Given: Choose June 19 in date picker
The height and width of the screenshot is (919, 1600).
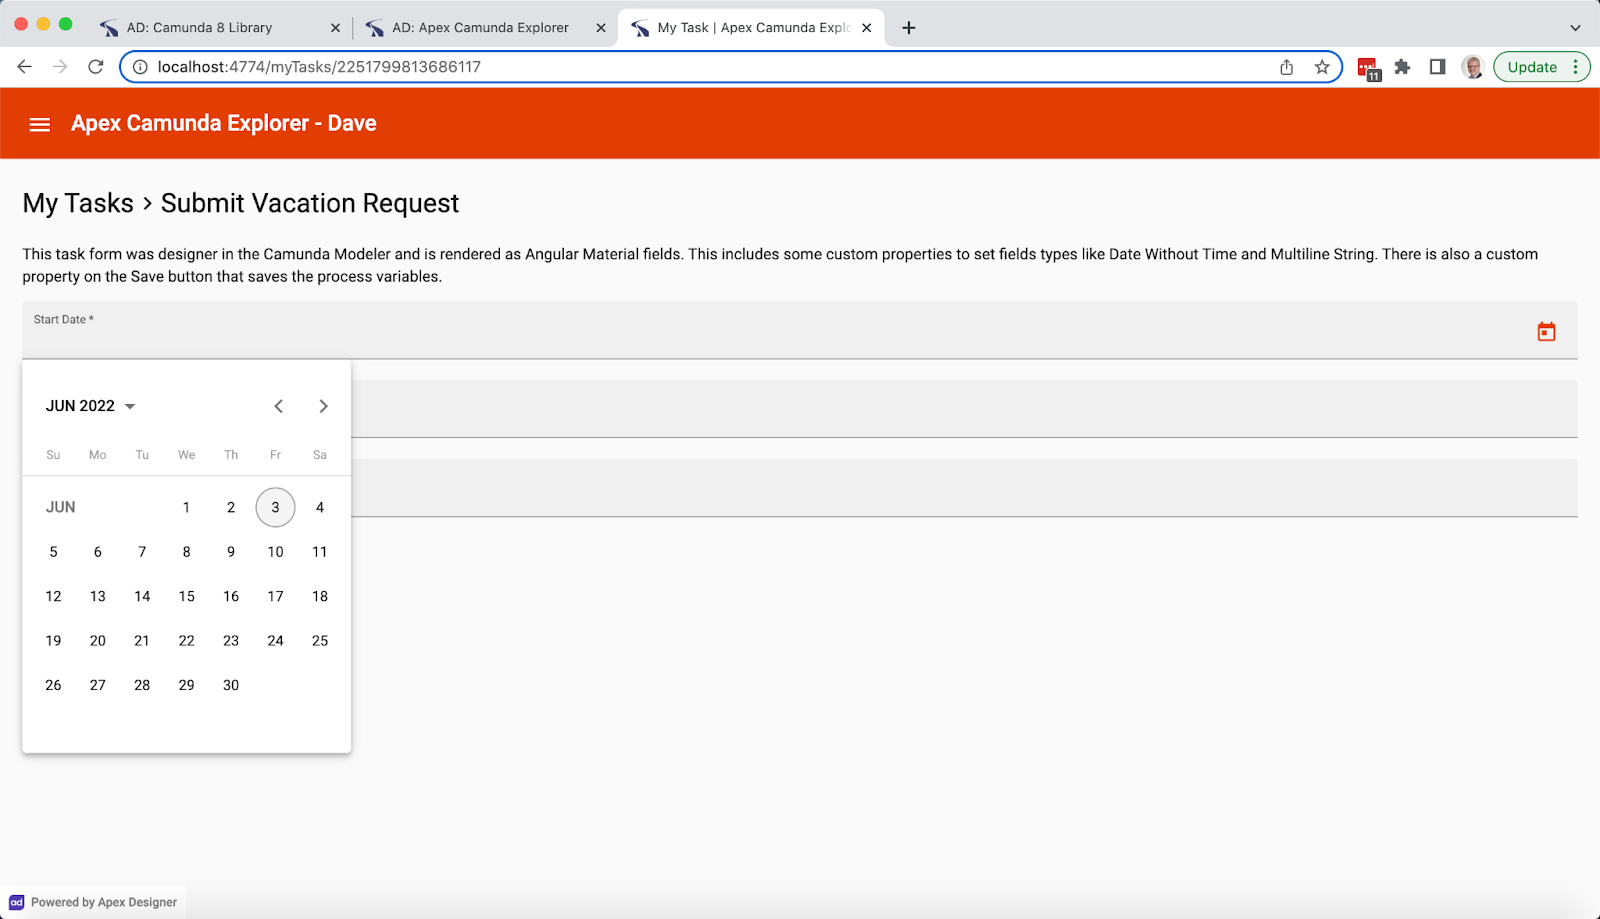Looking at the screenshot, I should click(x=53, y=641).
